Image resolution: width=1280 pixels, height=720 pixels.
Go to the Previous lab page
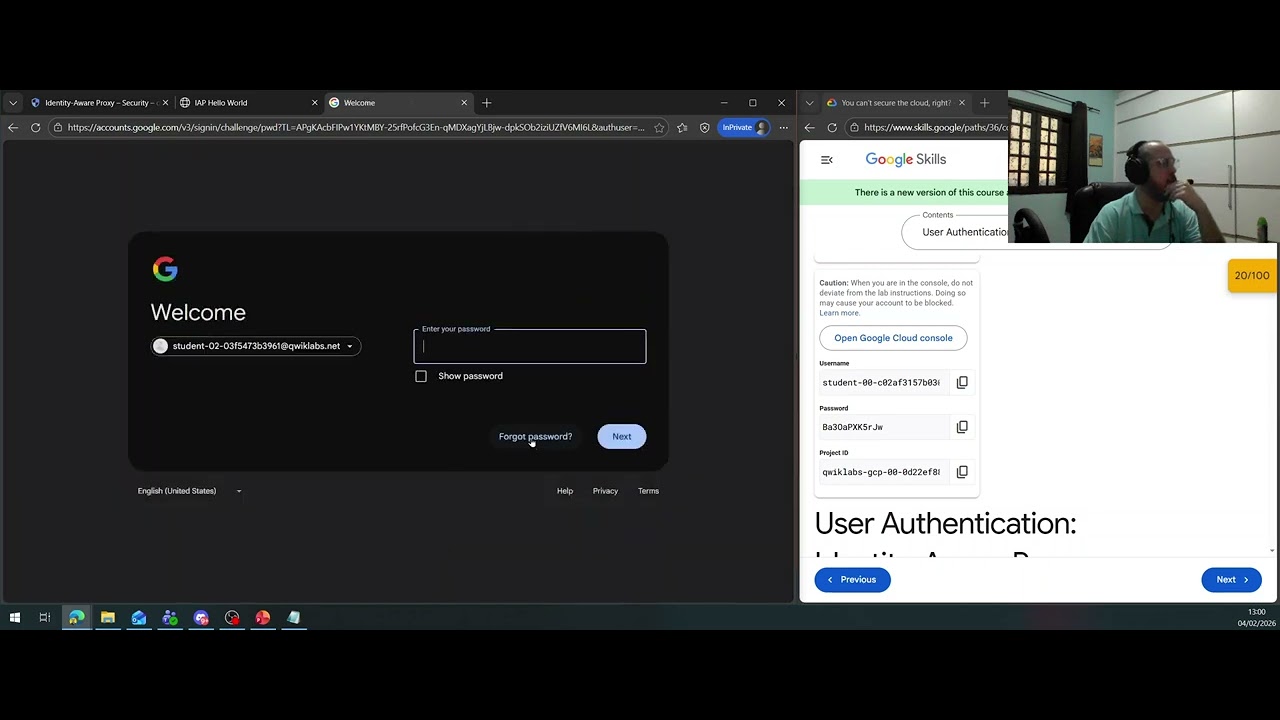coord(852,580)
